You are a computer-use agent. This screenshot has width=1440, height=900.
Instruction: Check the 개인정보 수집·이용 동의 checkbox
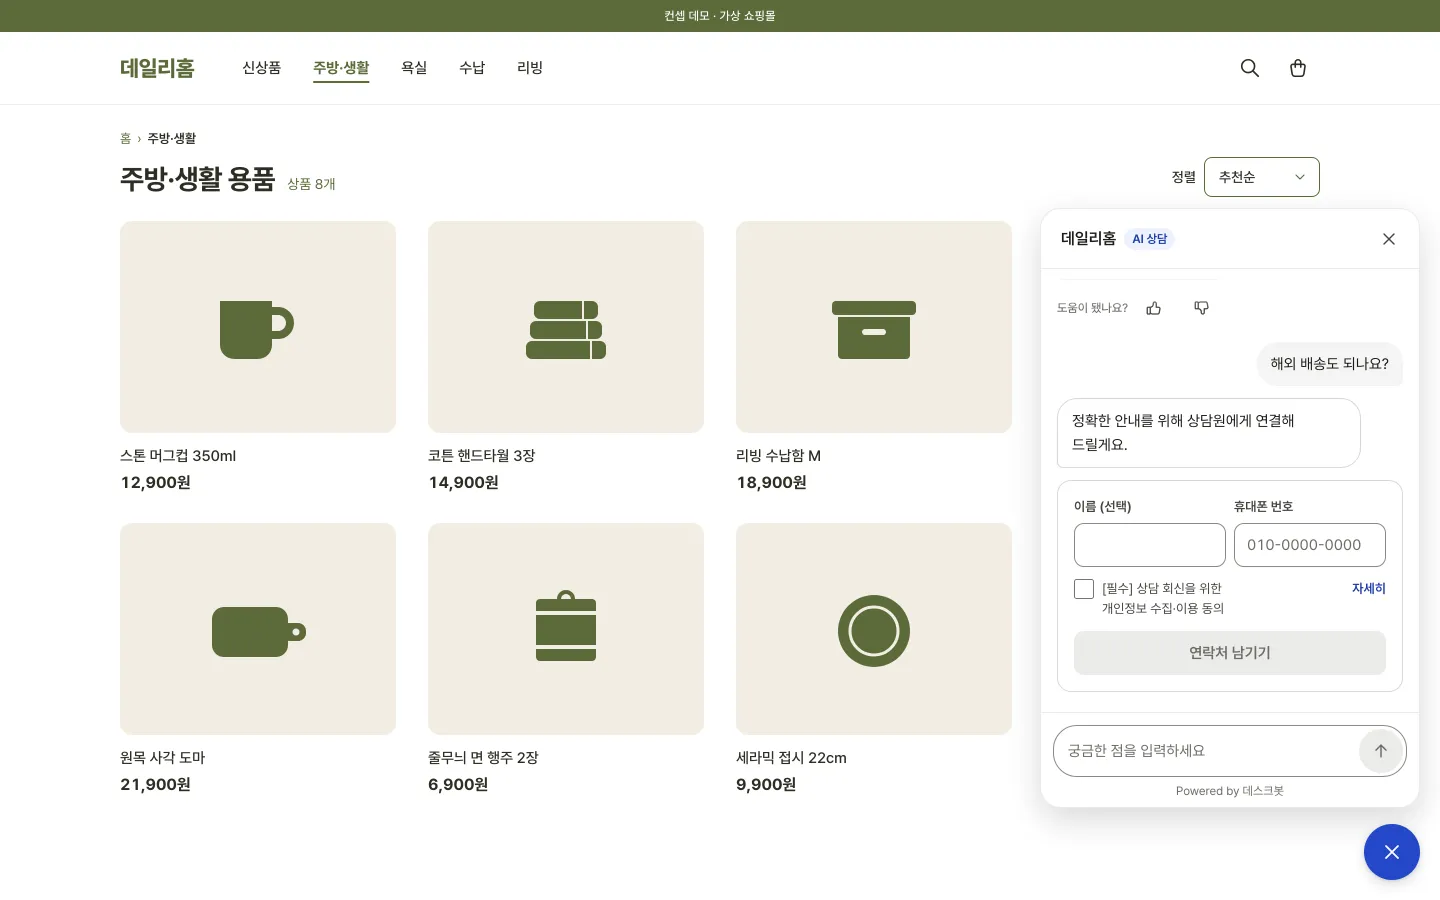[1084, 589]
